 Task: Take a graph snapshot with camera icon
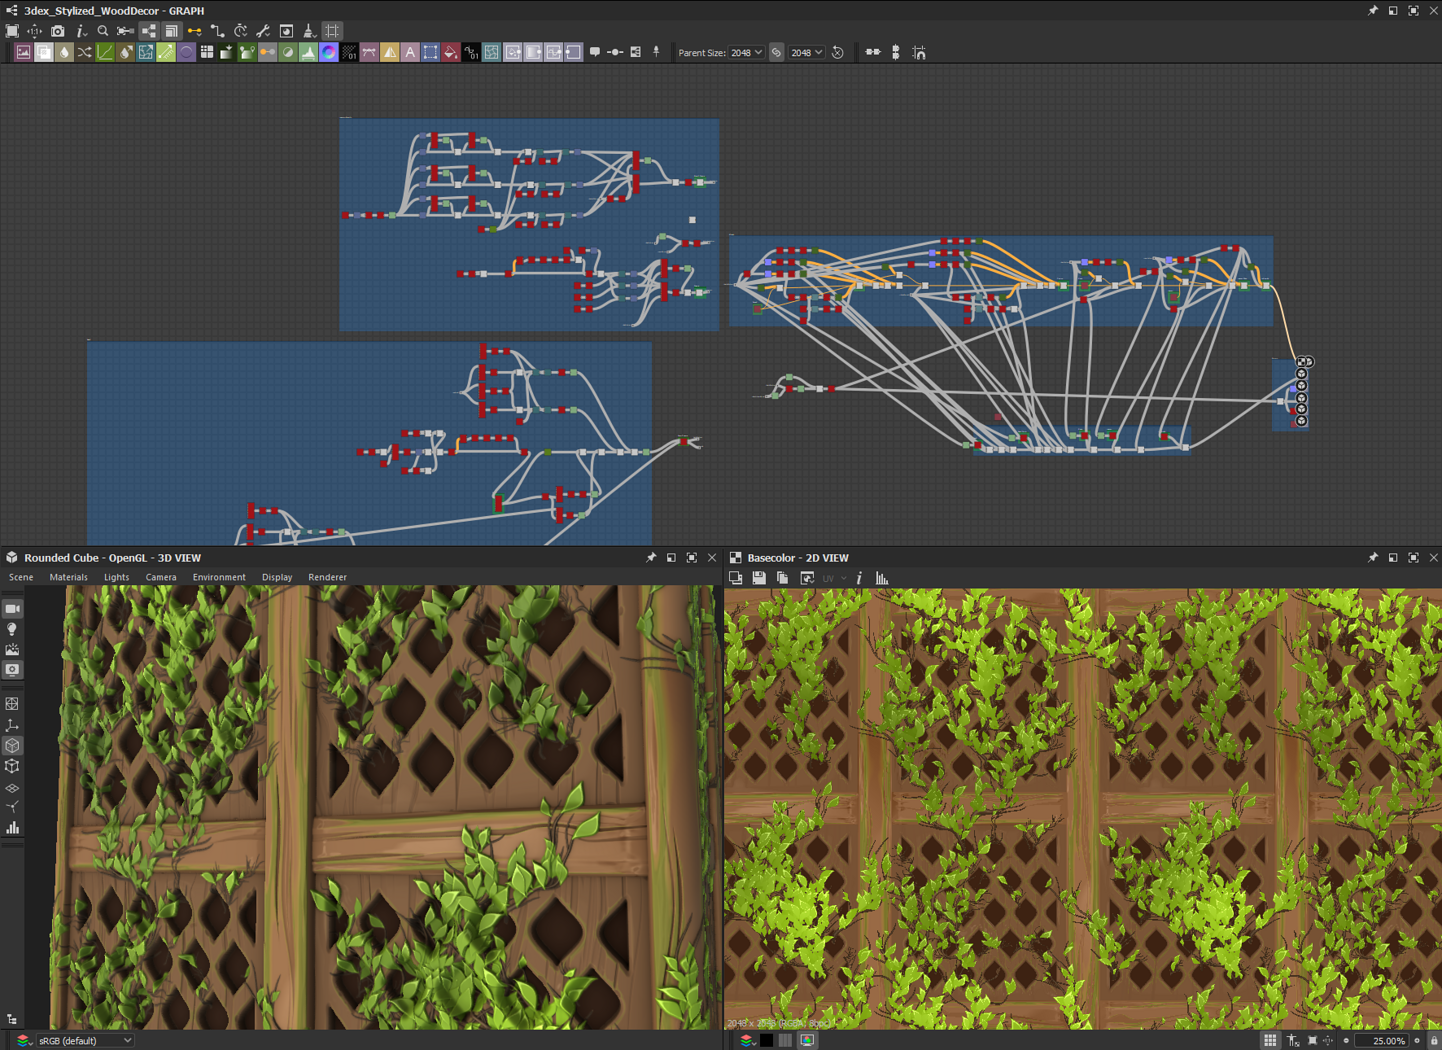[x=57, y=31]
